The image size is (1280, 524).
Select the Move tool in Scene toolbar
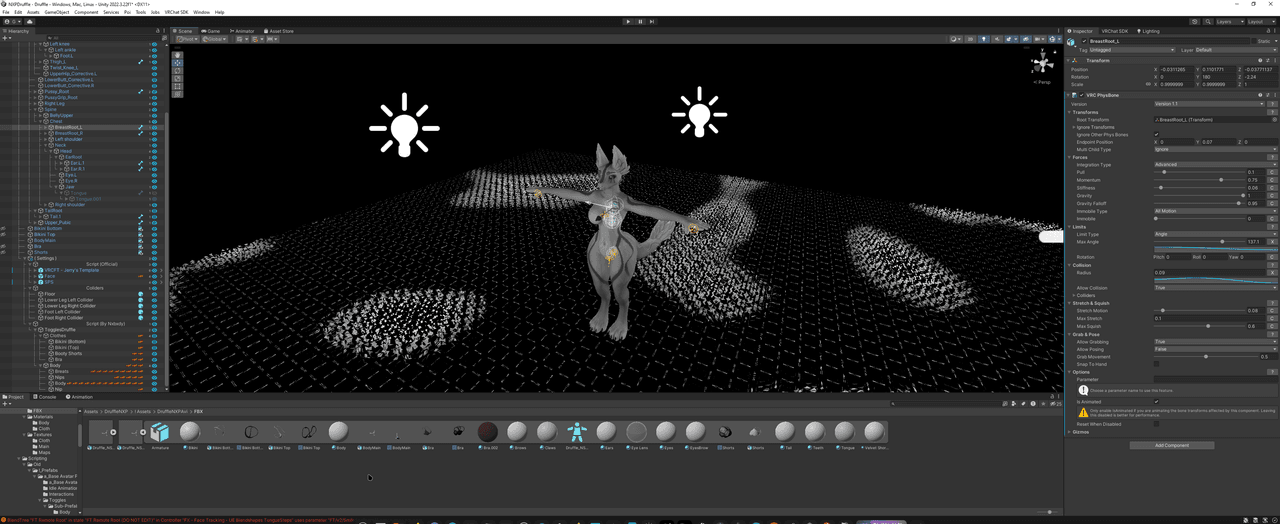pyautogui.click(x=178, y=63)
